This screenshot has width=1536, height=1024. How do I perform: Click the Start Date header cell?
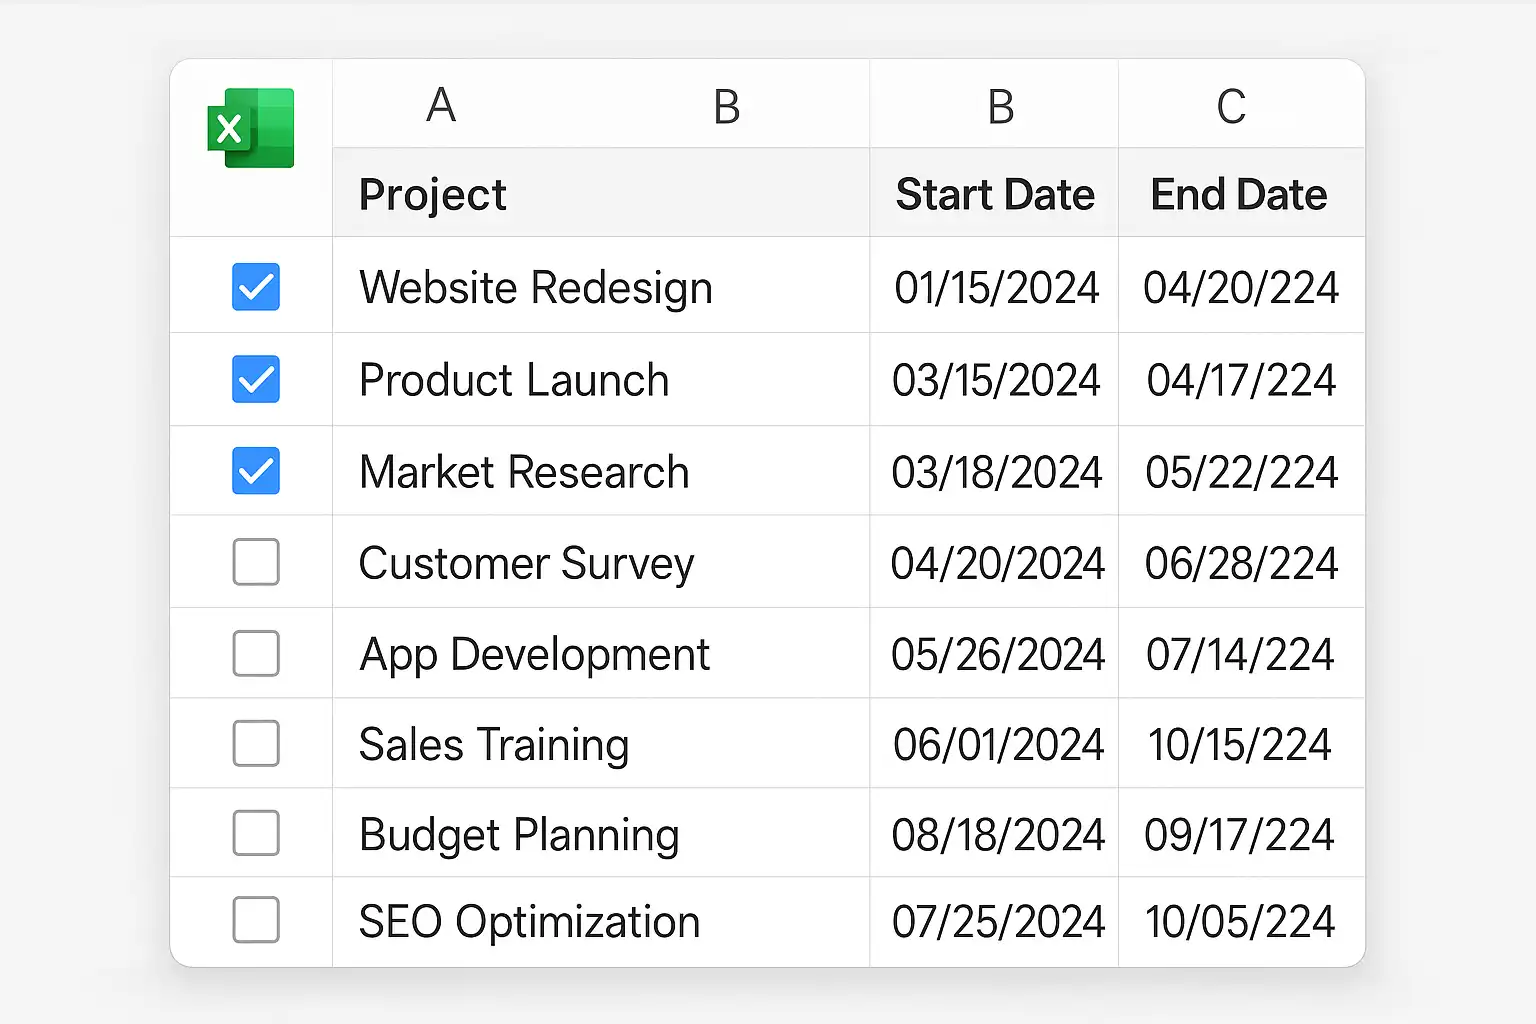(994, 193)
